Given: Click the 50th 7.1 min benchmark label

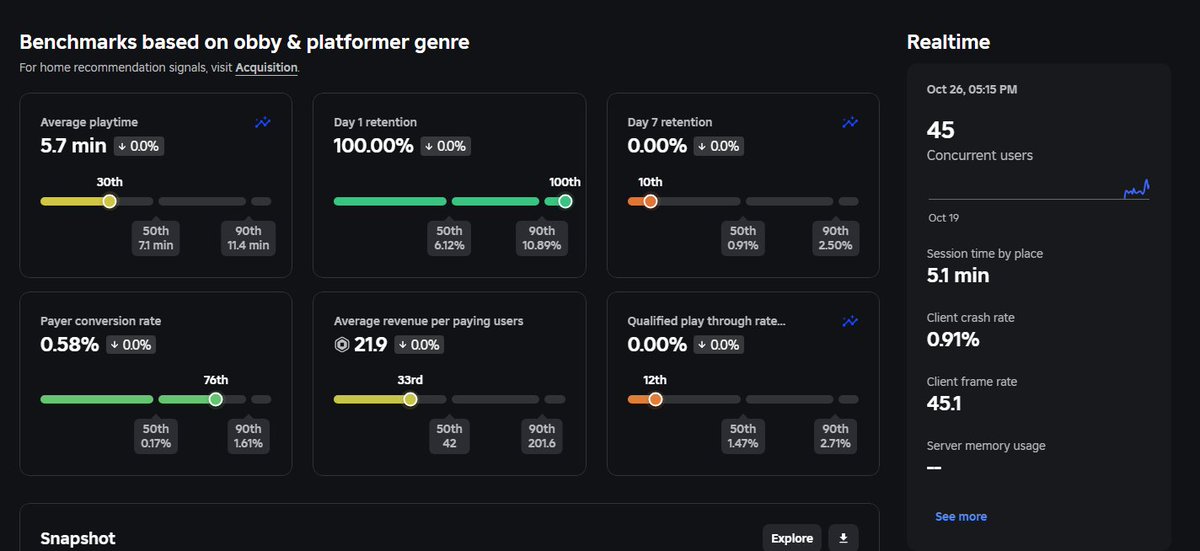Looking at the screenshot, I should (x=156, y=238).
